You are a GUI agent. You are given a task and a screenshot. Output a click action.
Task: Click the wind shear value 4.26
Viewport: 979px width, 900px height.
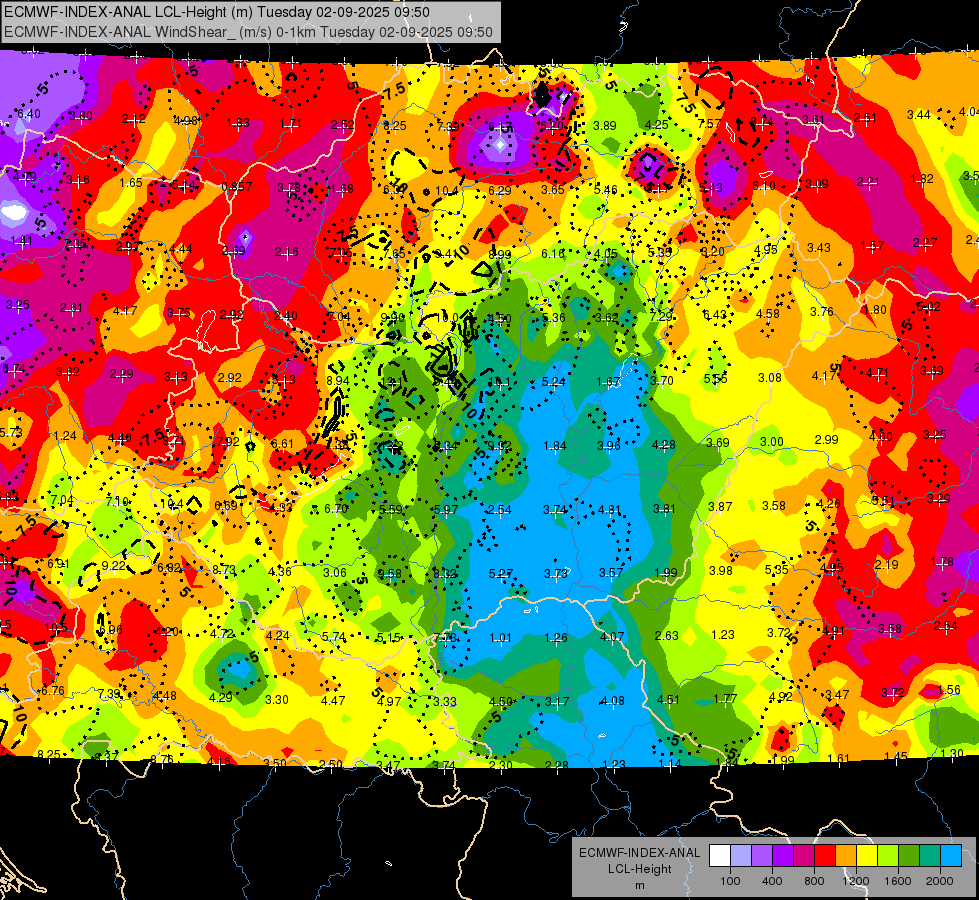click(x=829, y=503)
